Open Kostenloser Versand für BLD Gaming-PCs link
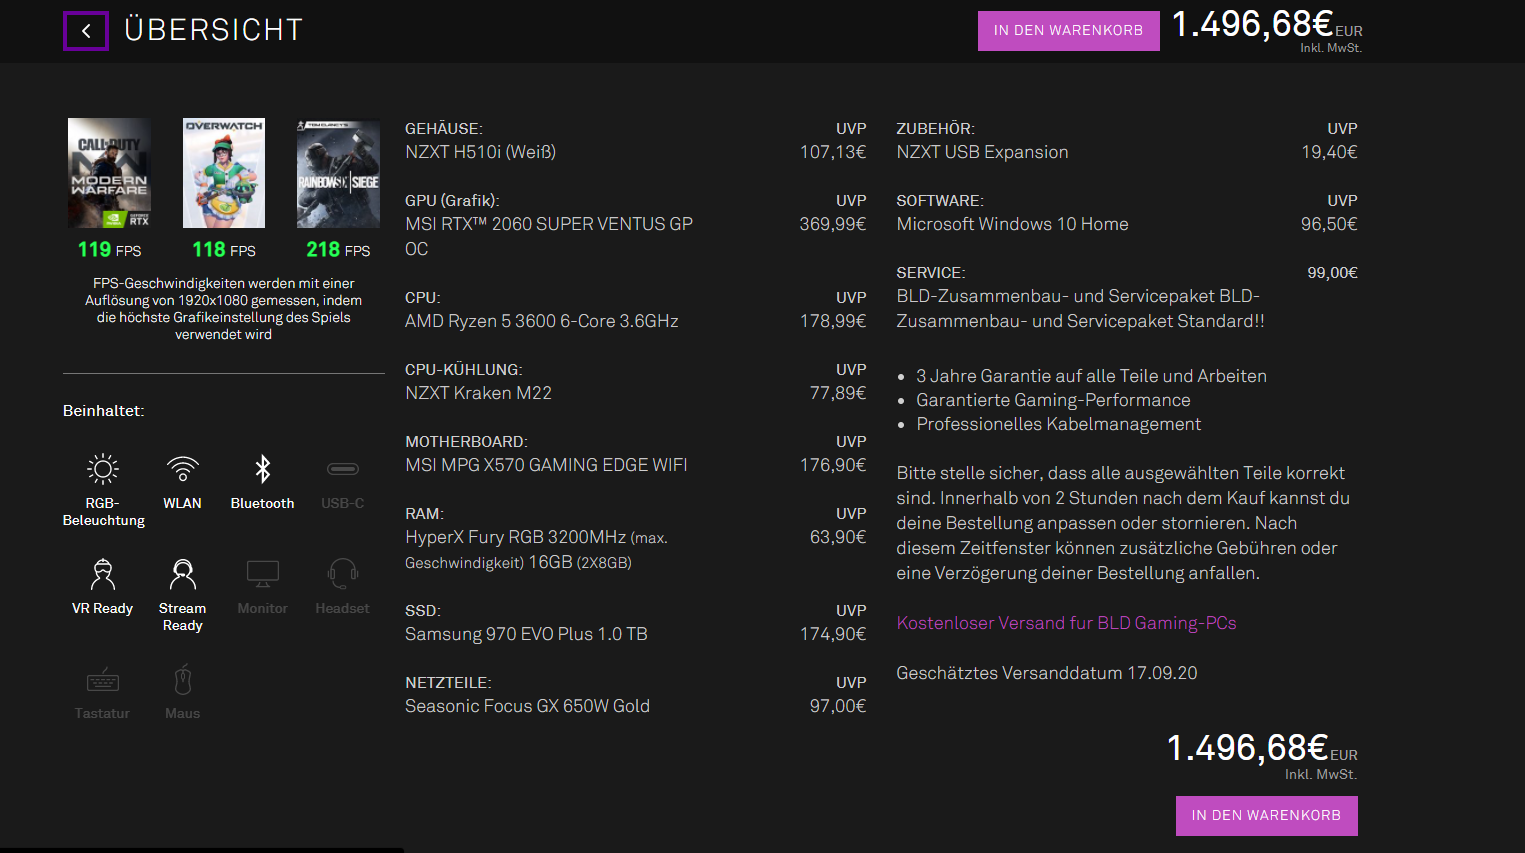 1066,623
